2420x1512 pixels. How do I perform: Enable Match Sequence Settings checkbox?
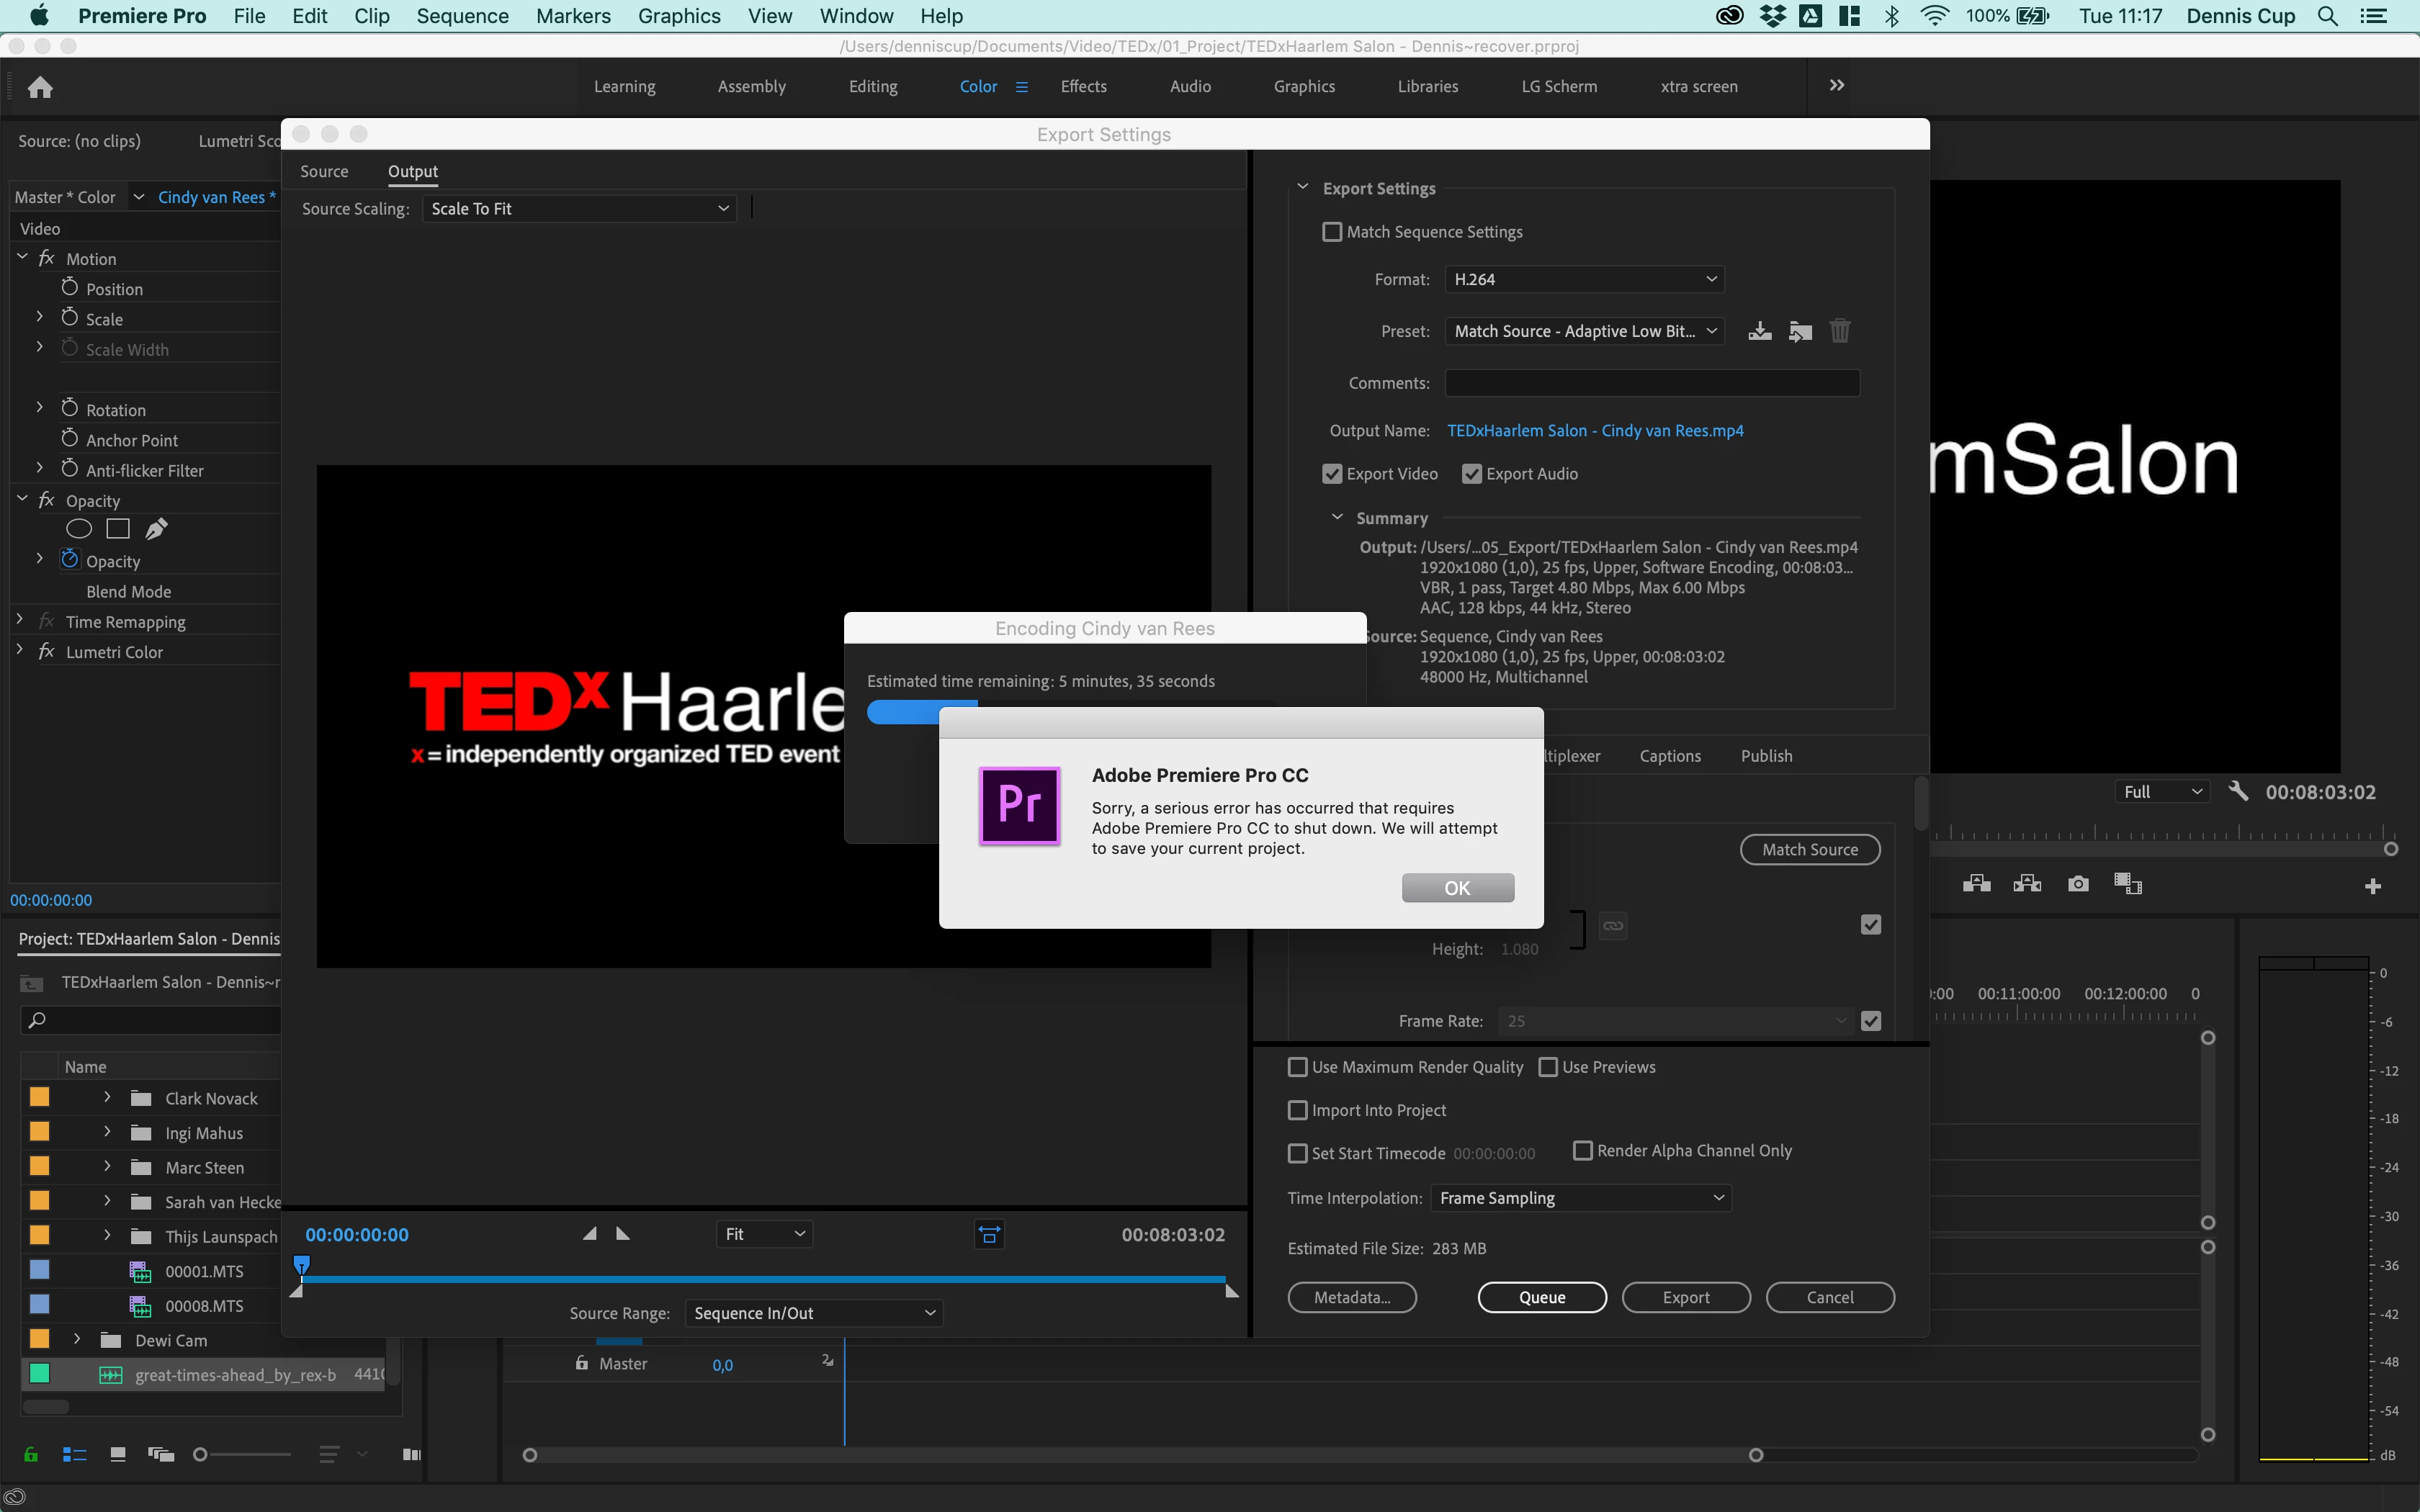[1332, 232]
